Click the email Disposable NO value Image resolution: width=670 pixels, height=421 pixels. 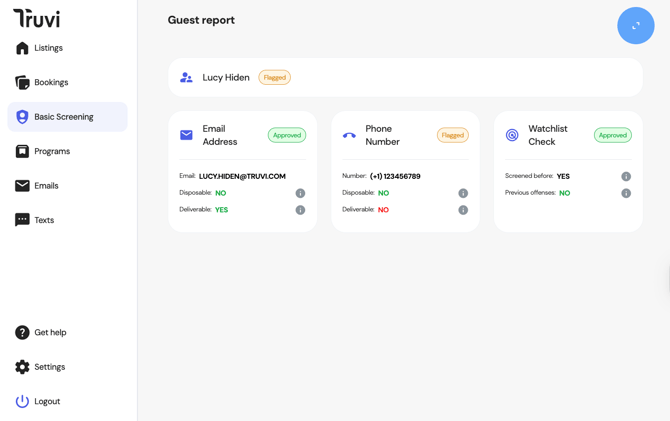[220, 193]
